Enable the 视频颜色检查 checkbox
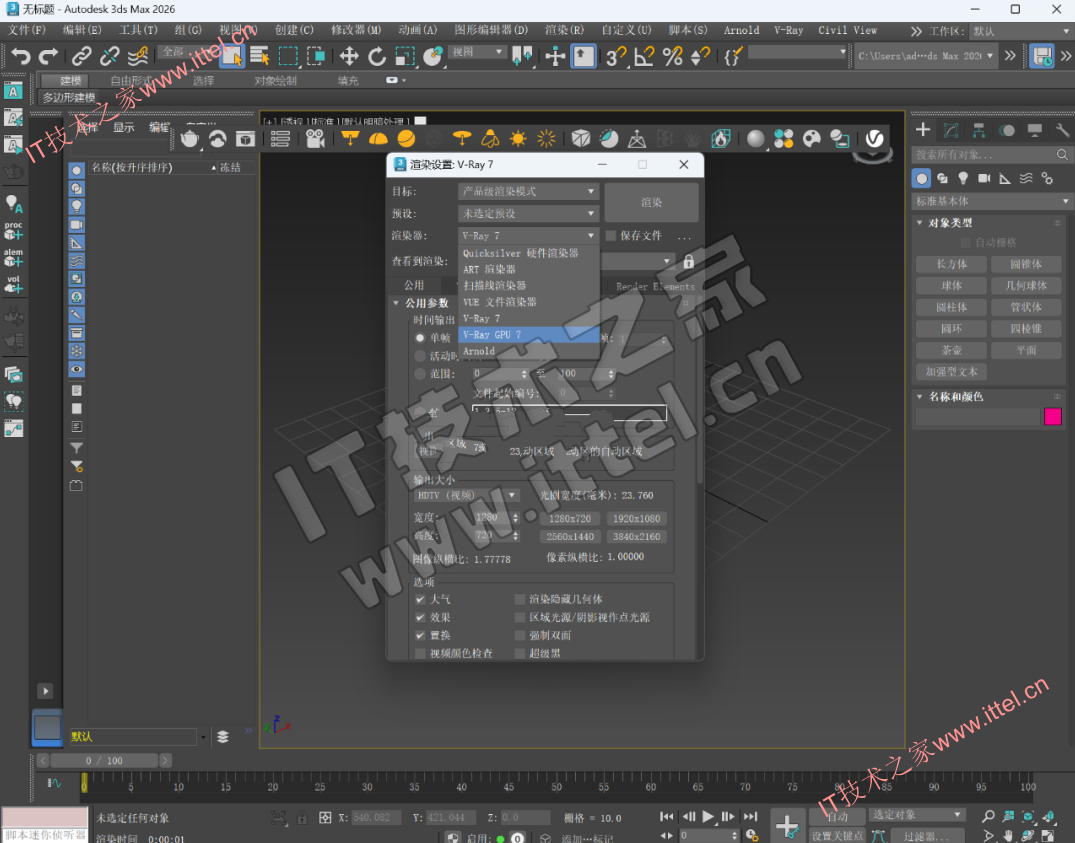 (x=420, y=653)
